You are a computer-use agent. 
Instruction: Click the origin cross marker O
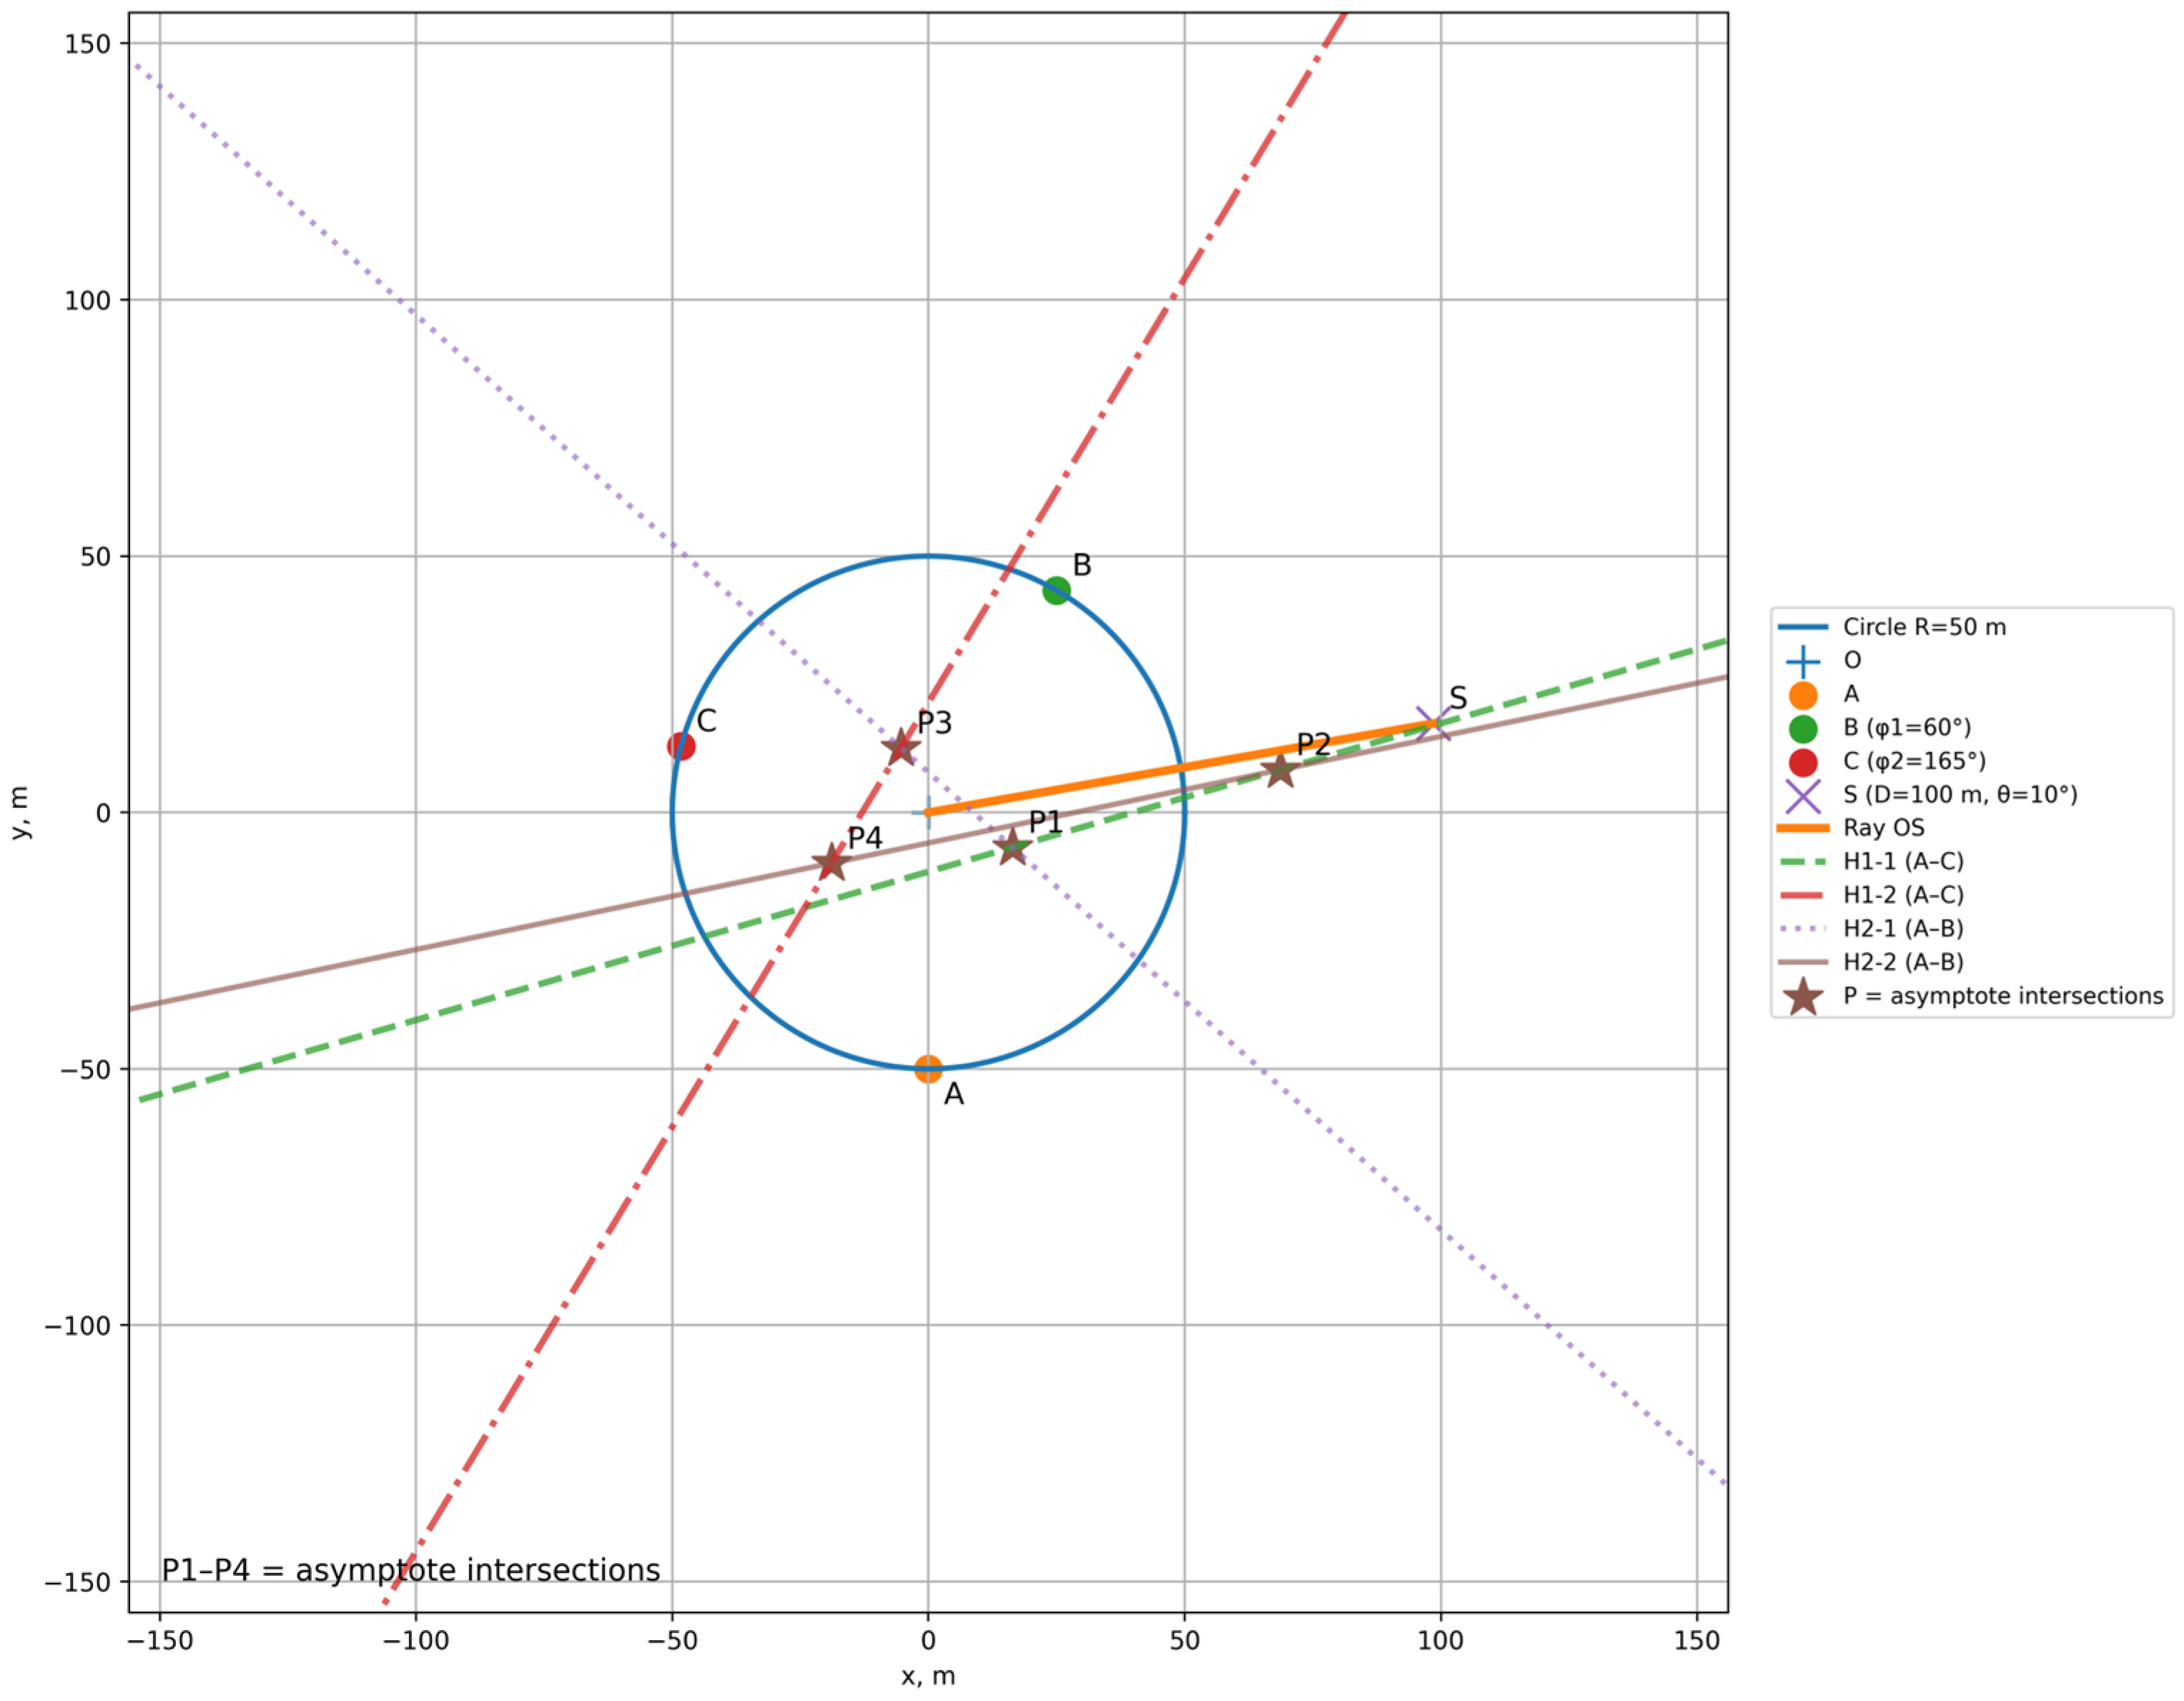tap(928, 812)
